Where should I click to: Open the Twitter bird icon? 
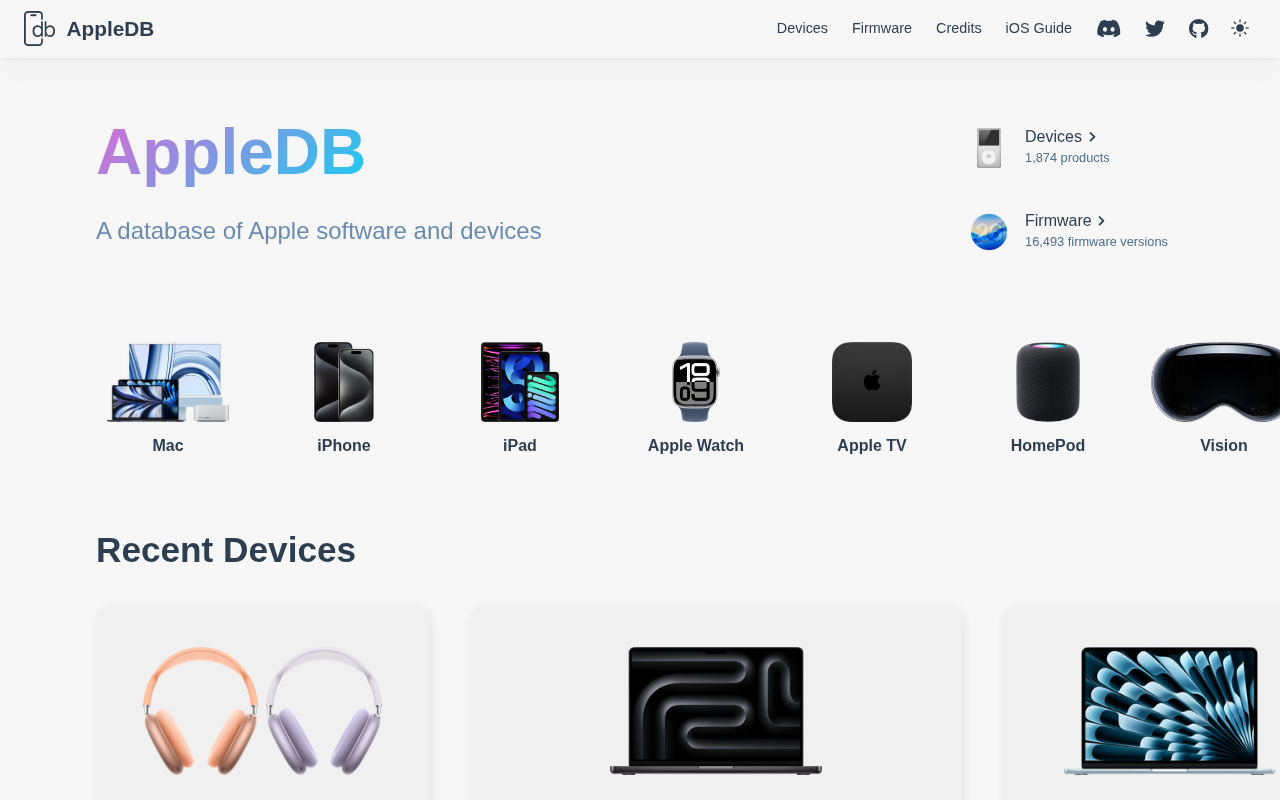coord(1155,28)
